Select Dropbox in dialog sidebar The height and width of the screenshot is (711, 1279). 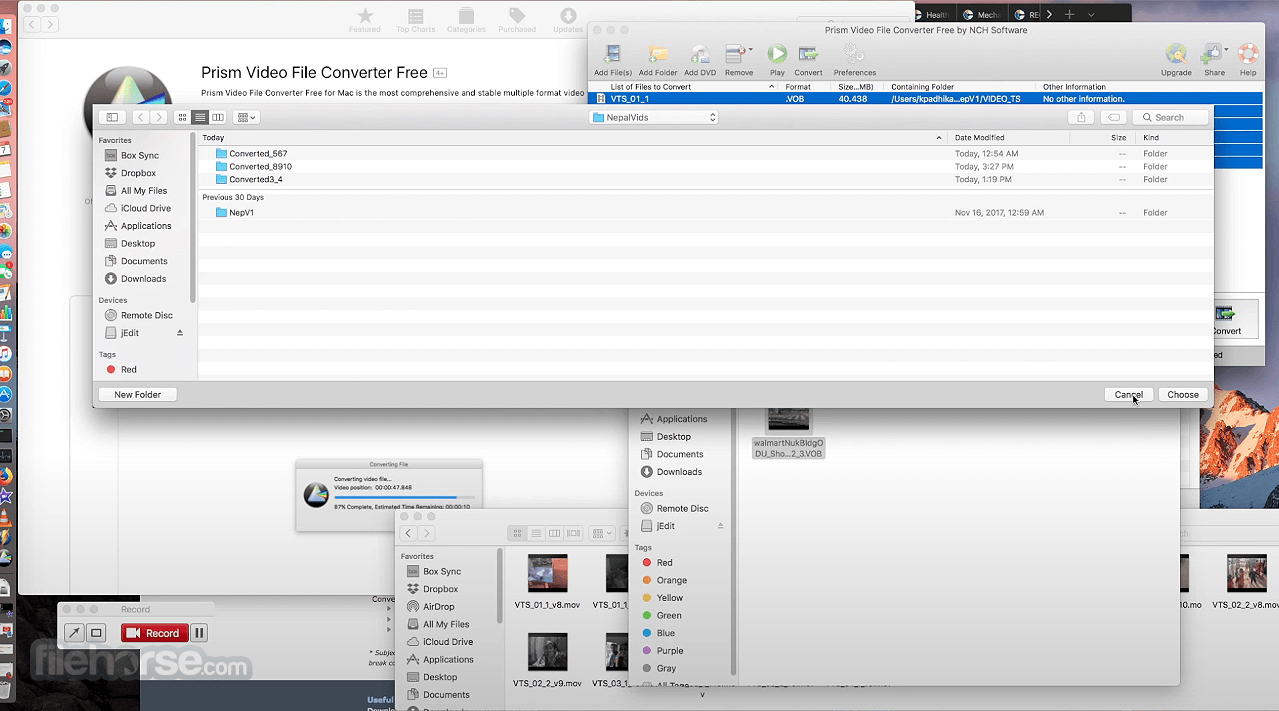coord(138,173)
